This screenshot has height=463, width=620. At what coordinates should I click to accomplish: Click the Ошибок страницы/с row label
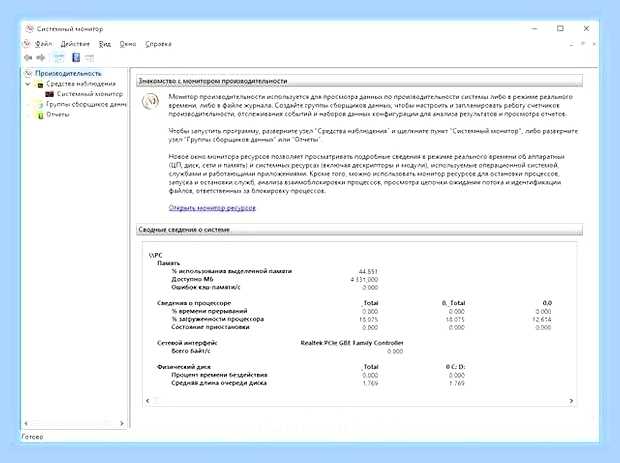click(x=206, y=287)
